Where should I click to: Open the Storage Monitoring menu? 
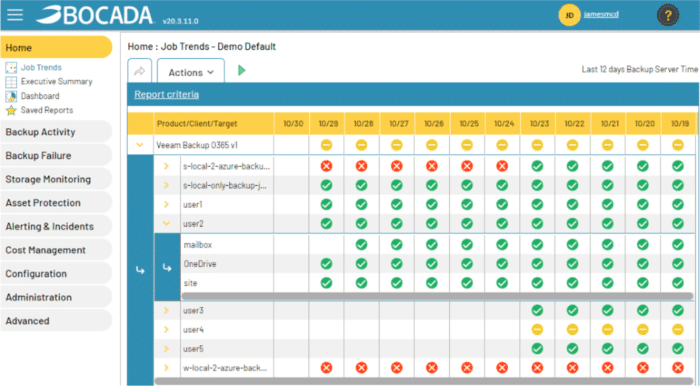pos(56,179)
